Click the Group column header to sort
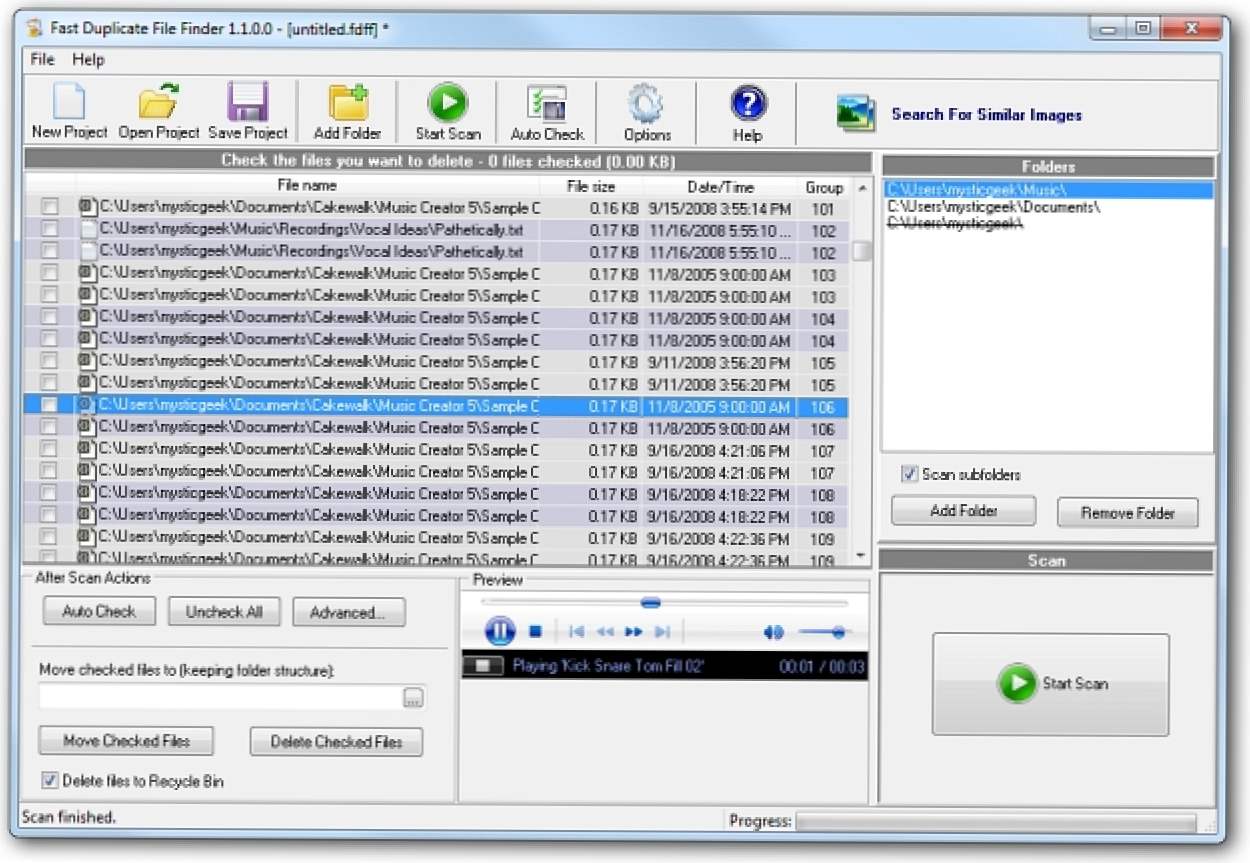Image resolution: width=1250 pixels, height=863 pixels. pos(824,187)
